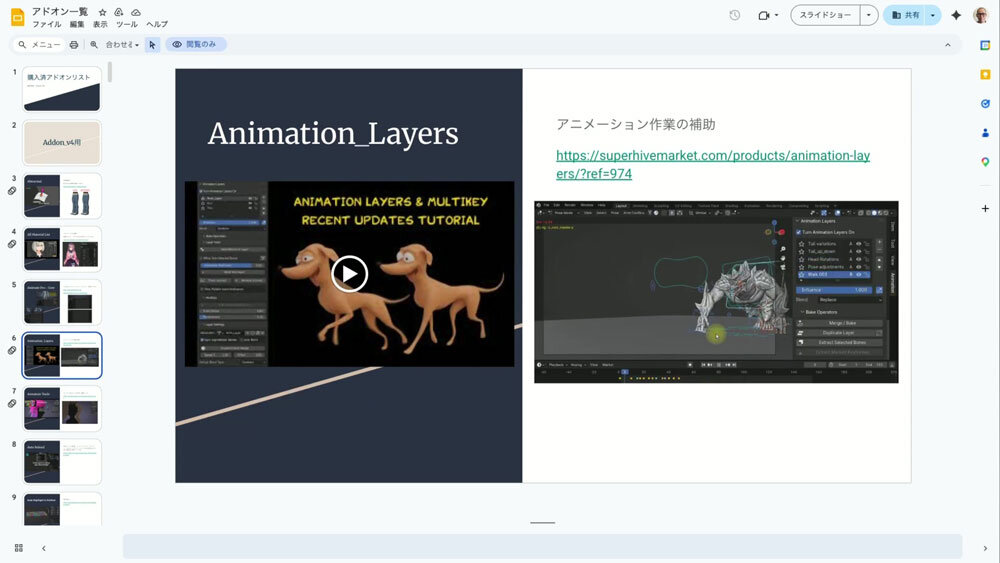The height and width of the screenshot is (563, 1000).
Task: Open Google Keep in side panel
Action: (x=985, y=74)
